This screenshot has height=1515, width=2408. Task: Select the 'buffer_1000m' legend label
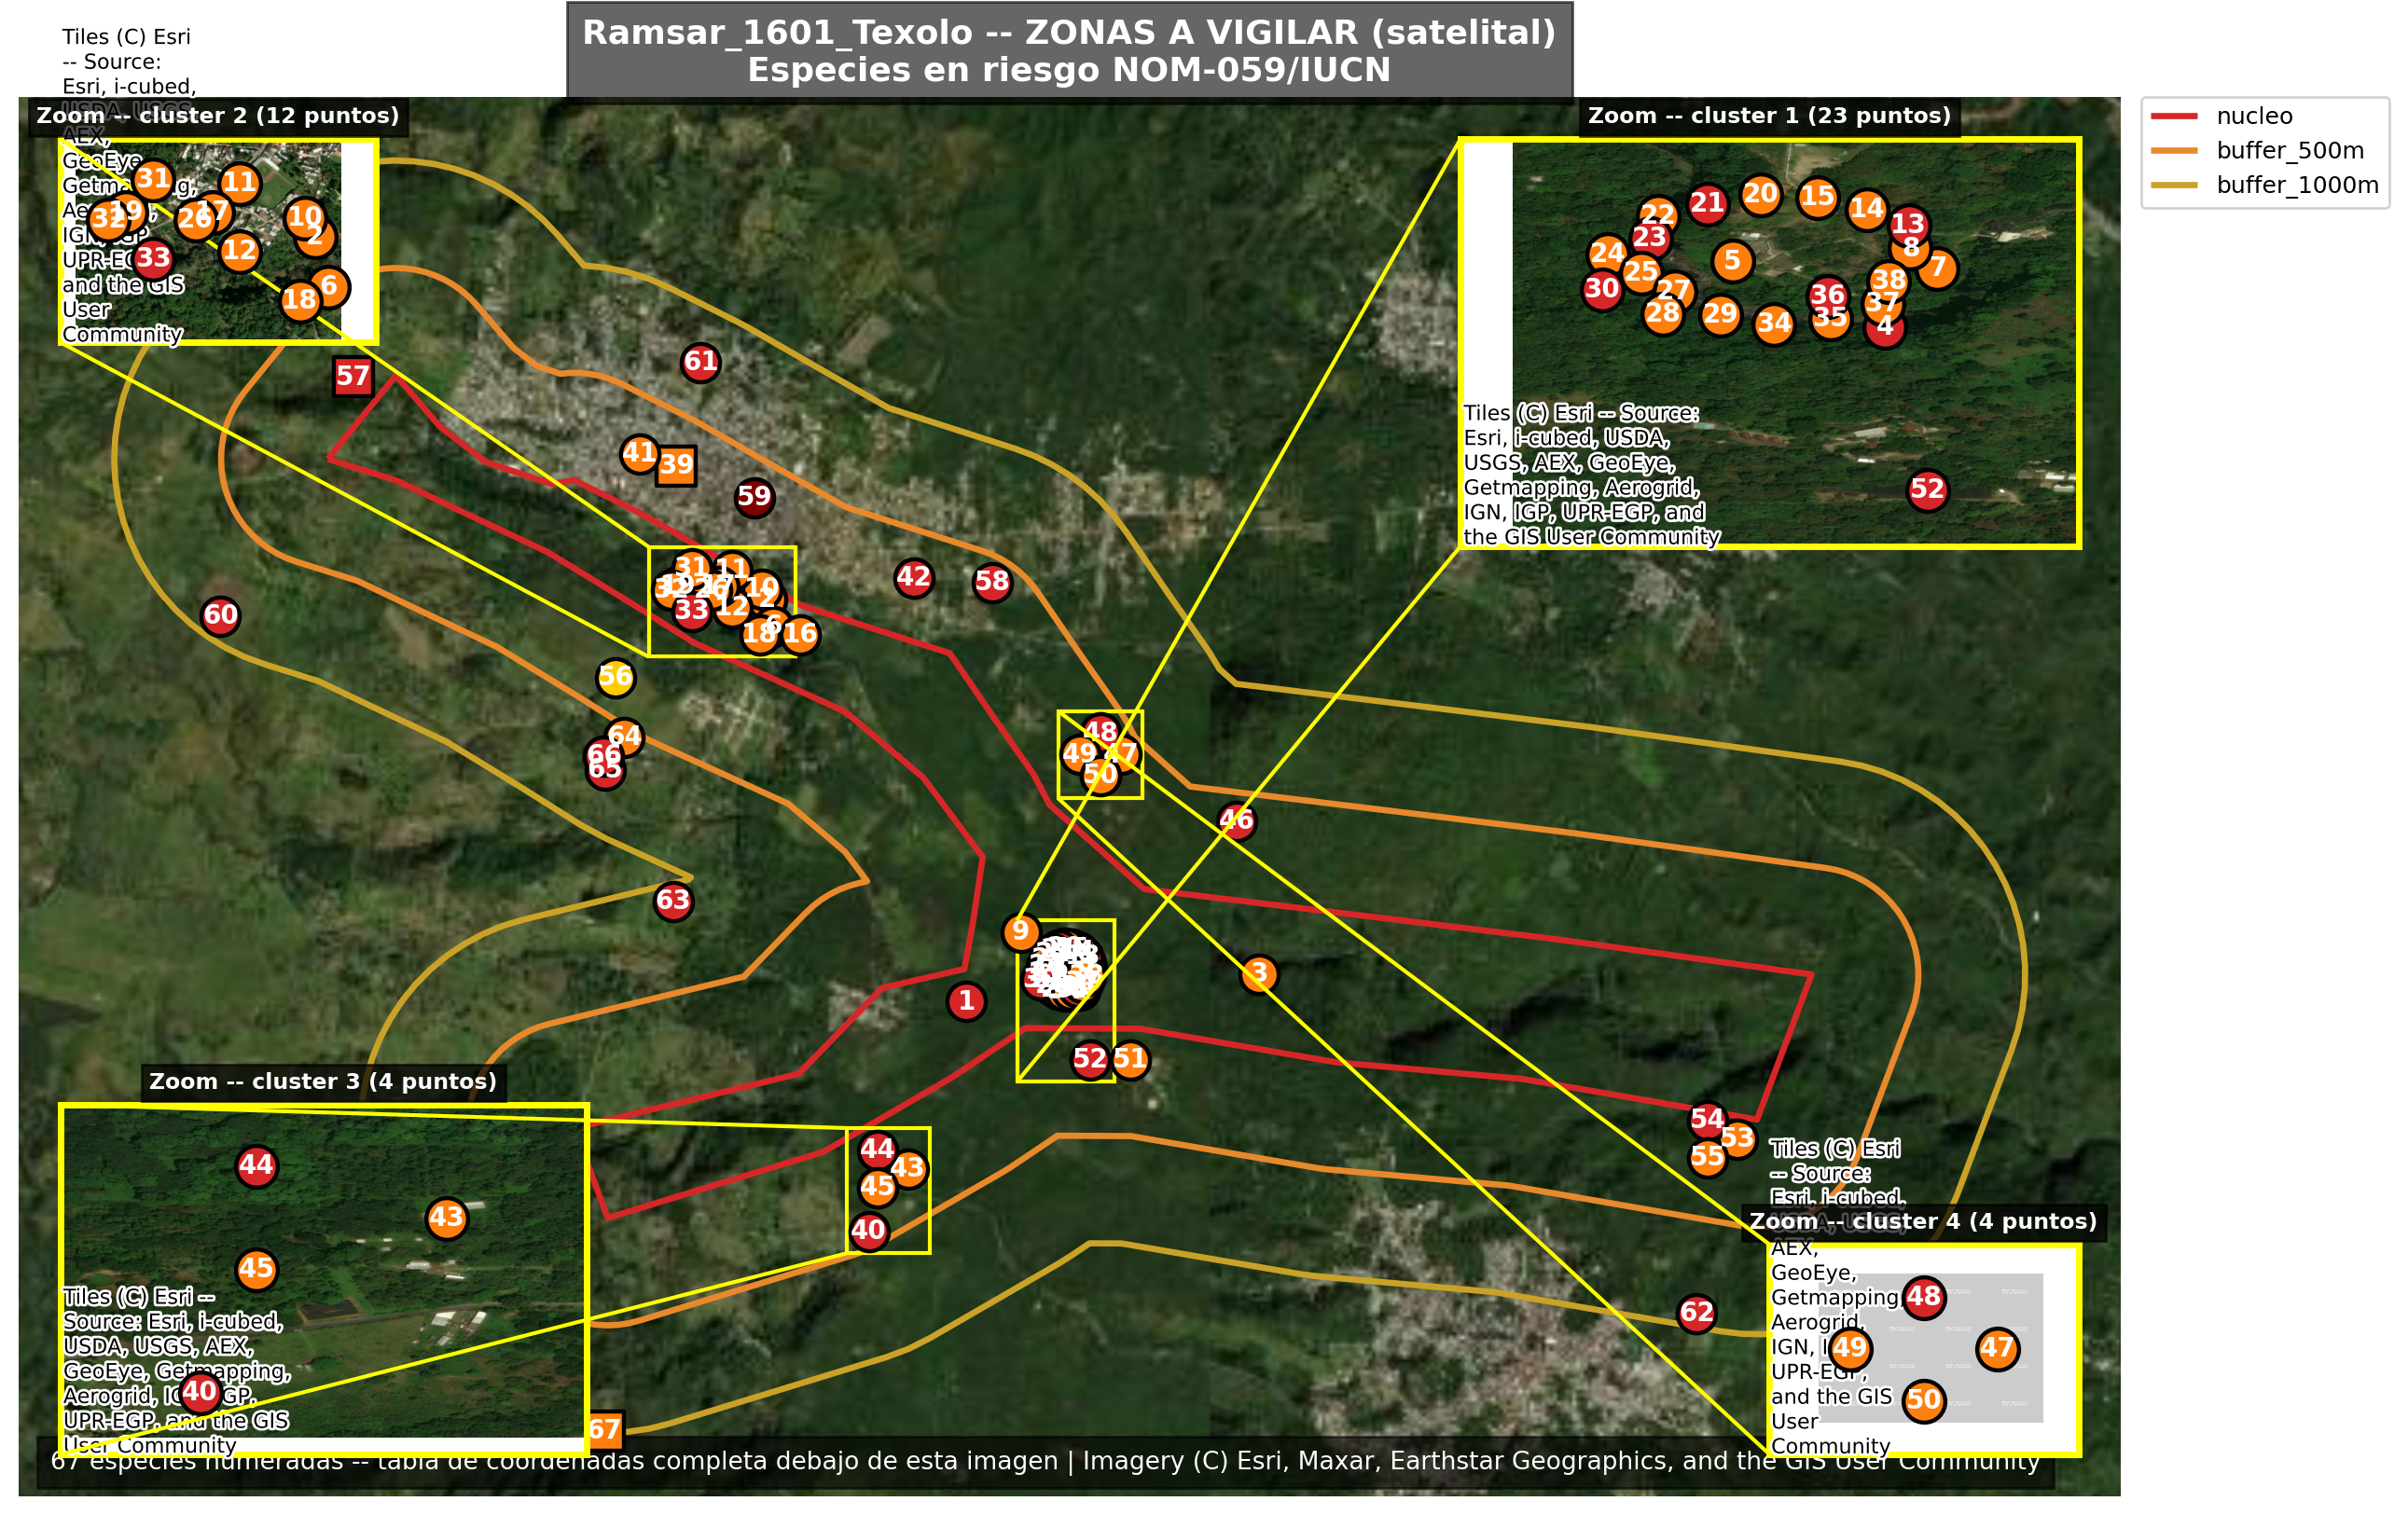pyautogui.click(x=2297, y=185)
